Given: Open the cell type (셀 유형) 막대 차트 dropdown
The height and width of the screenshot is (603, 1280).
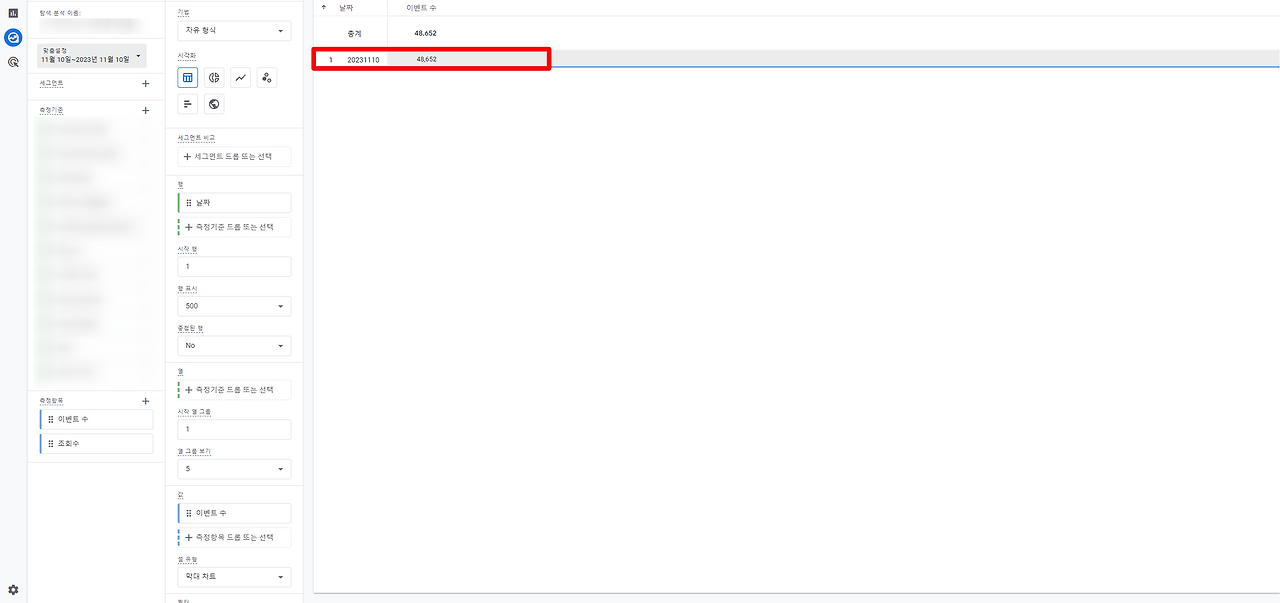Looking at the screenshot, I should tap(234, 577).
